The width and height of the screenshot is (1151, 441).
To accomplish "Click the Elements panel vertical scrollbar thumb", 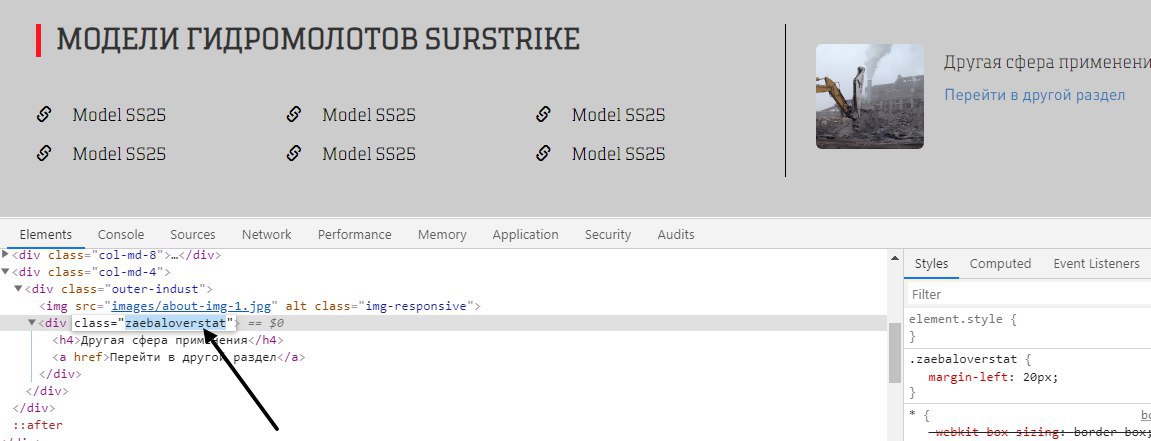I will coord(895,352).
